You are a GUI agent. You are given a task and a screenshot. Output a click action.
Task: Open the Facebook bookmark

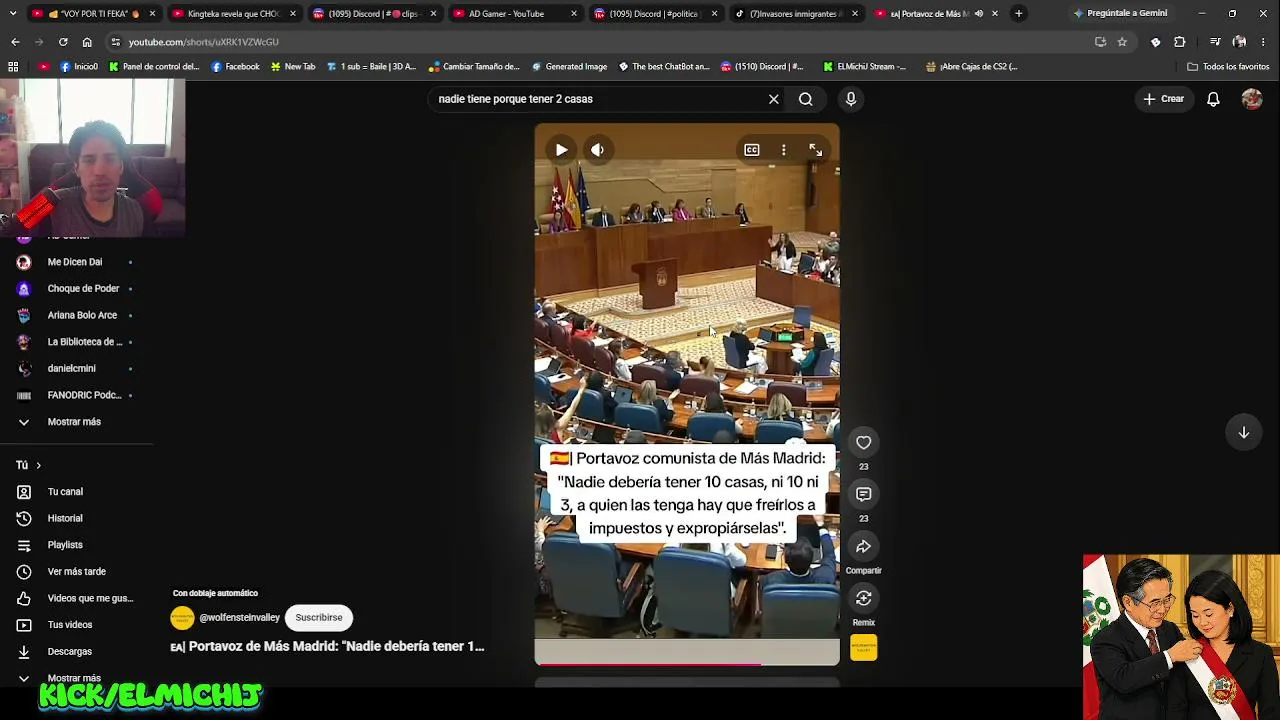point(235,67)
